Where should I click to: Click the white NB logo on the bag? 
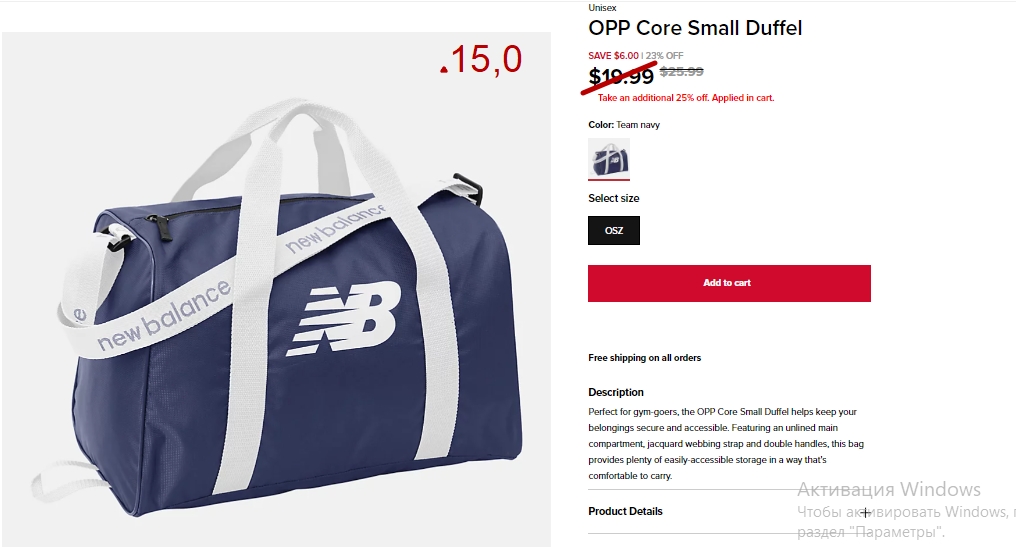coord(343,318)
